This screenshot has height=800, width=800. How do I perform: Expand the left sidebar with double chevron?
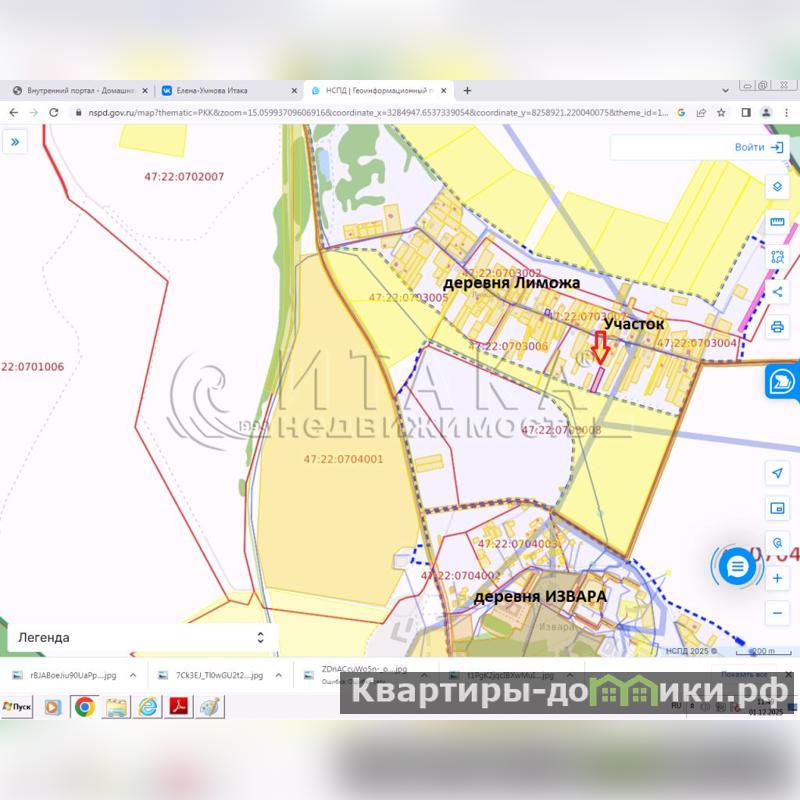(15, 143)
